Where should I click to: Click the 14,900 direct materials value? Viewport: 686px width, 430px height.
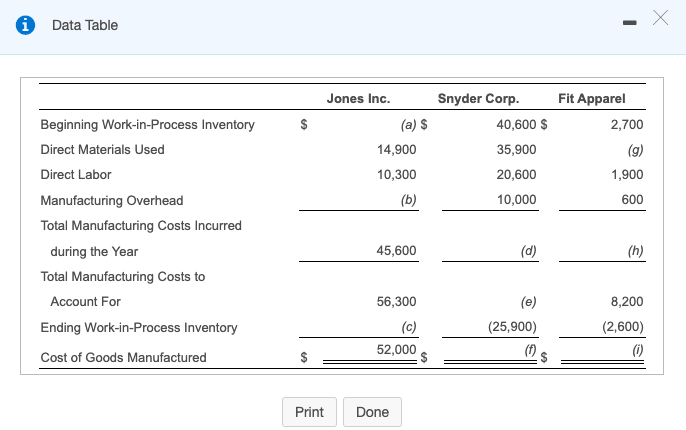396,150
